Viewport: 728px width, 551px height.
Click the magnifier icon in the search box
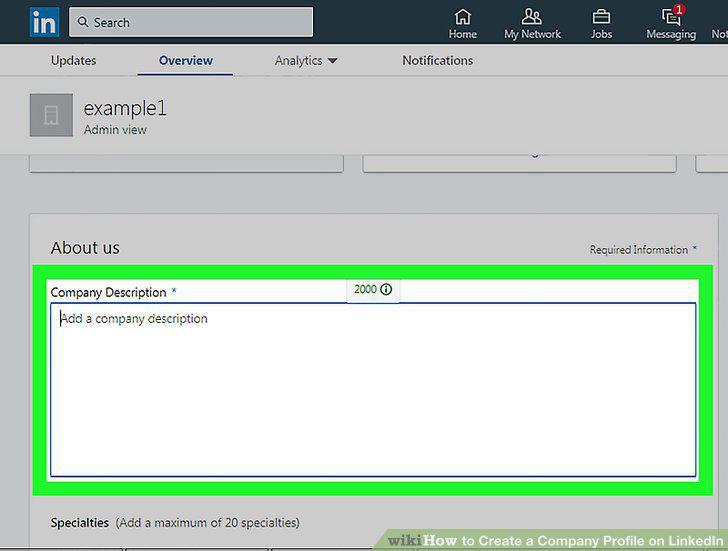click(x=83, y=22)
